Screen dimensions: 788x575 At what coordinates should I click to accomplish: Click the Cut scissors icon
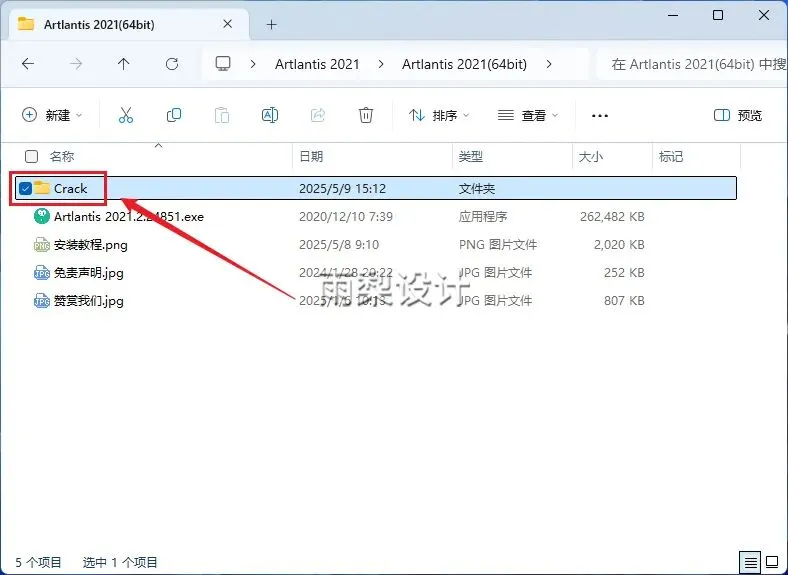(126, 115)
